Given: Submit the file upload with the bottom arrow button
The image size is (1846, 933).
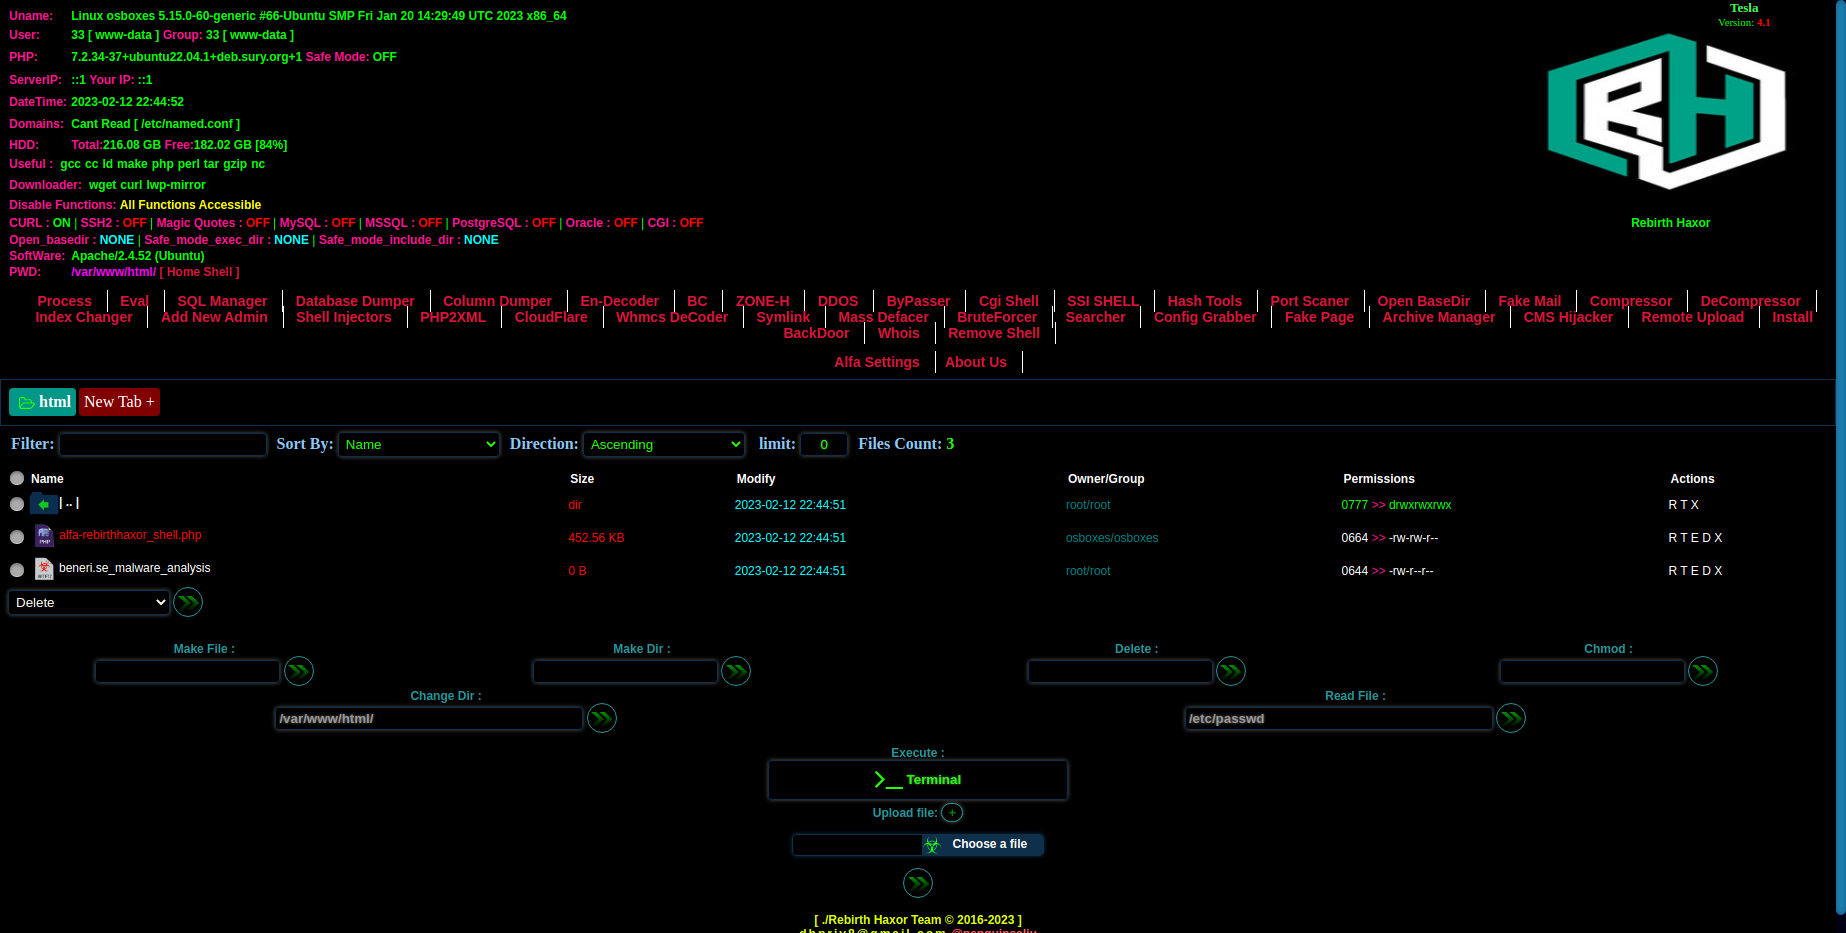Looking at the screenshot, I should coord(918,883).
